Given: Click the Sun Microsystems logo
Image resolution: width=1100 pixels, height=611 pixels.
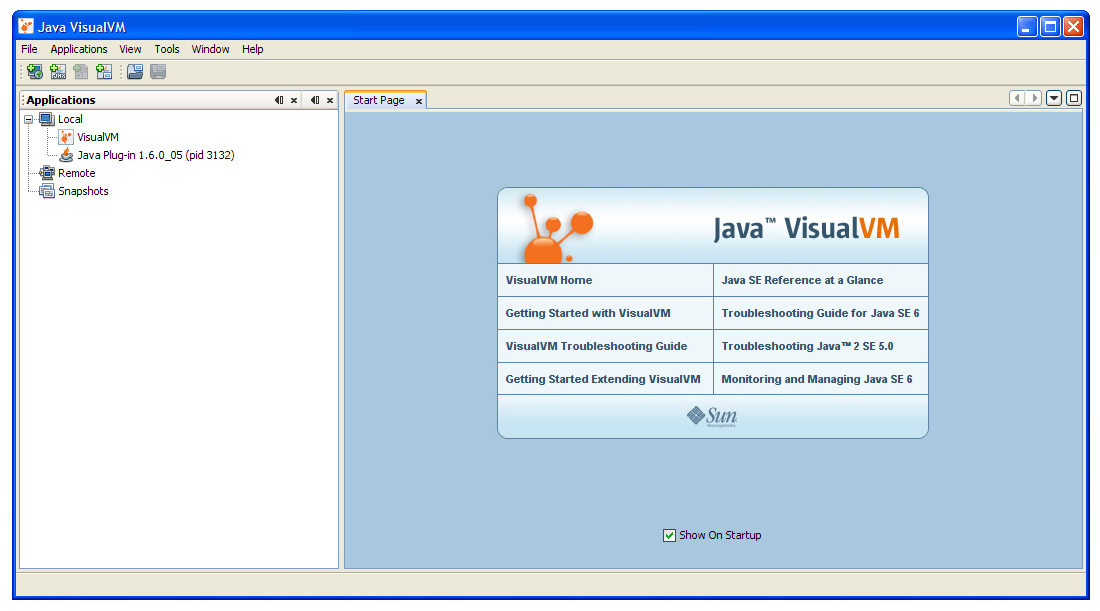Looking at the screenshot, I should [712, 415].
